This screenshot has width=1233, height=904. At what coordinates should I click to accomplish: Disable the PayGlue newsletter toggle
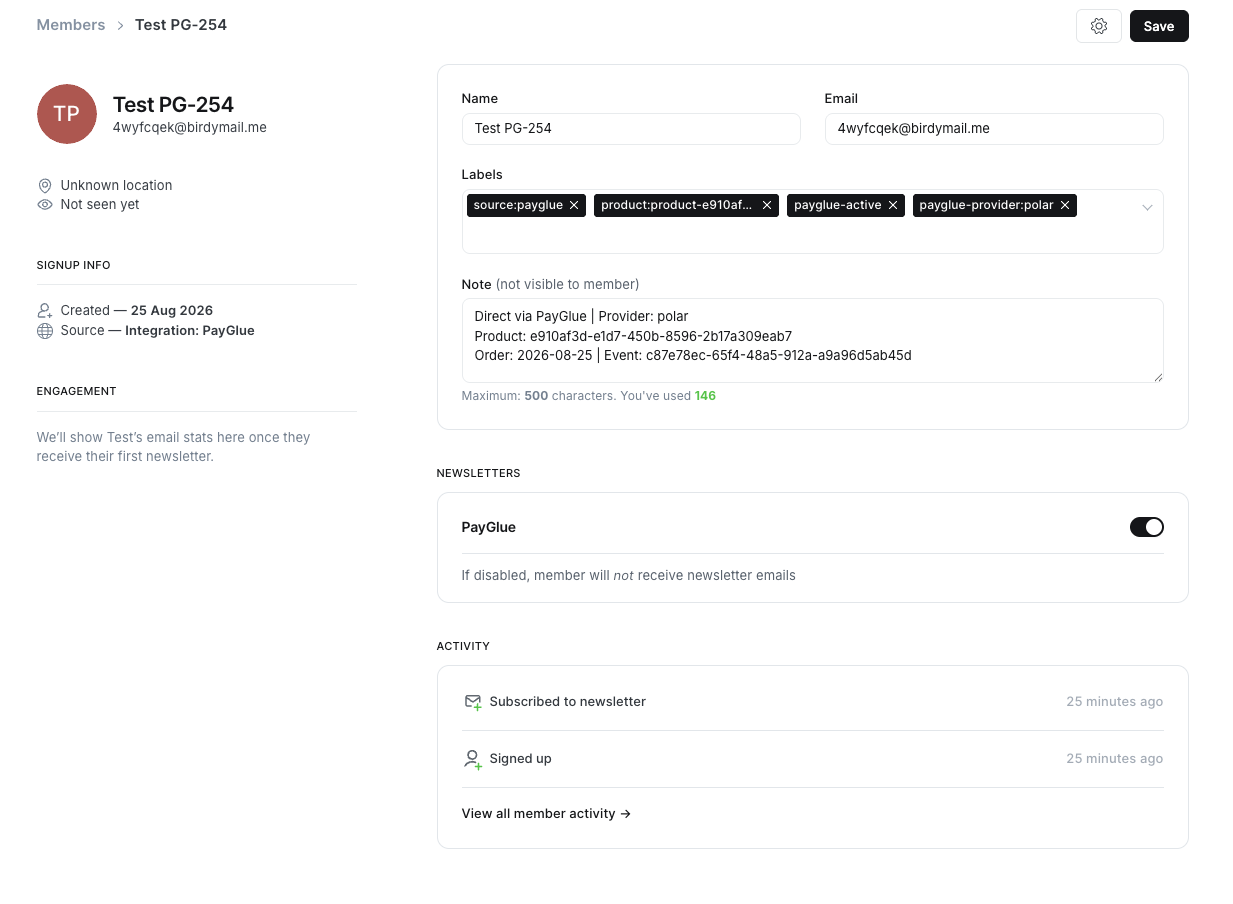point(1147,527)
